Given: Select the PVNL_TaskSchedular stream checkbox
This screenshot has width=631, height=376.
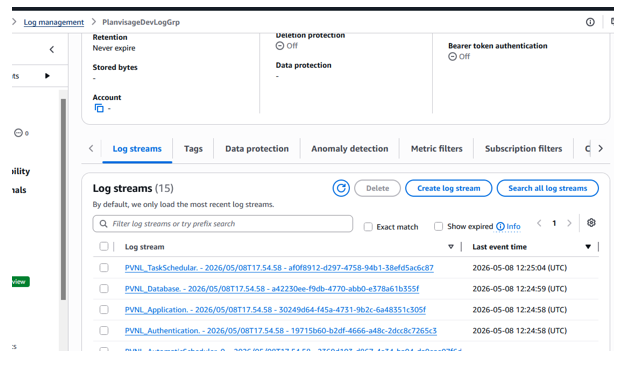Looking at the screenshot, I should click(104, 268).
